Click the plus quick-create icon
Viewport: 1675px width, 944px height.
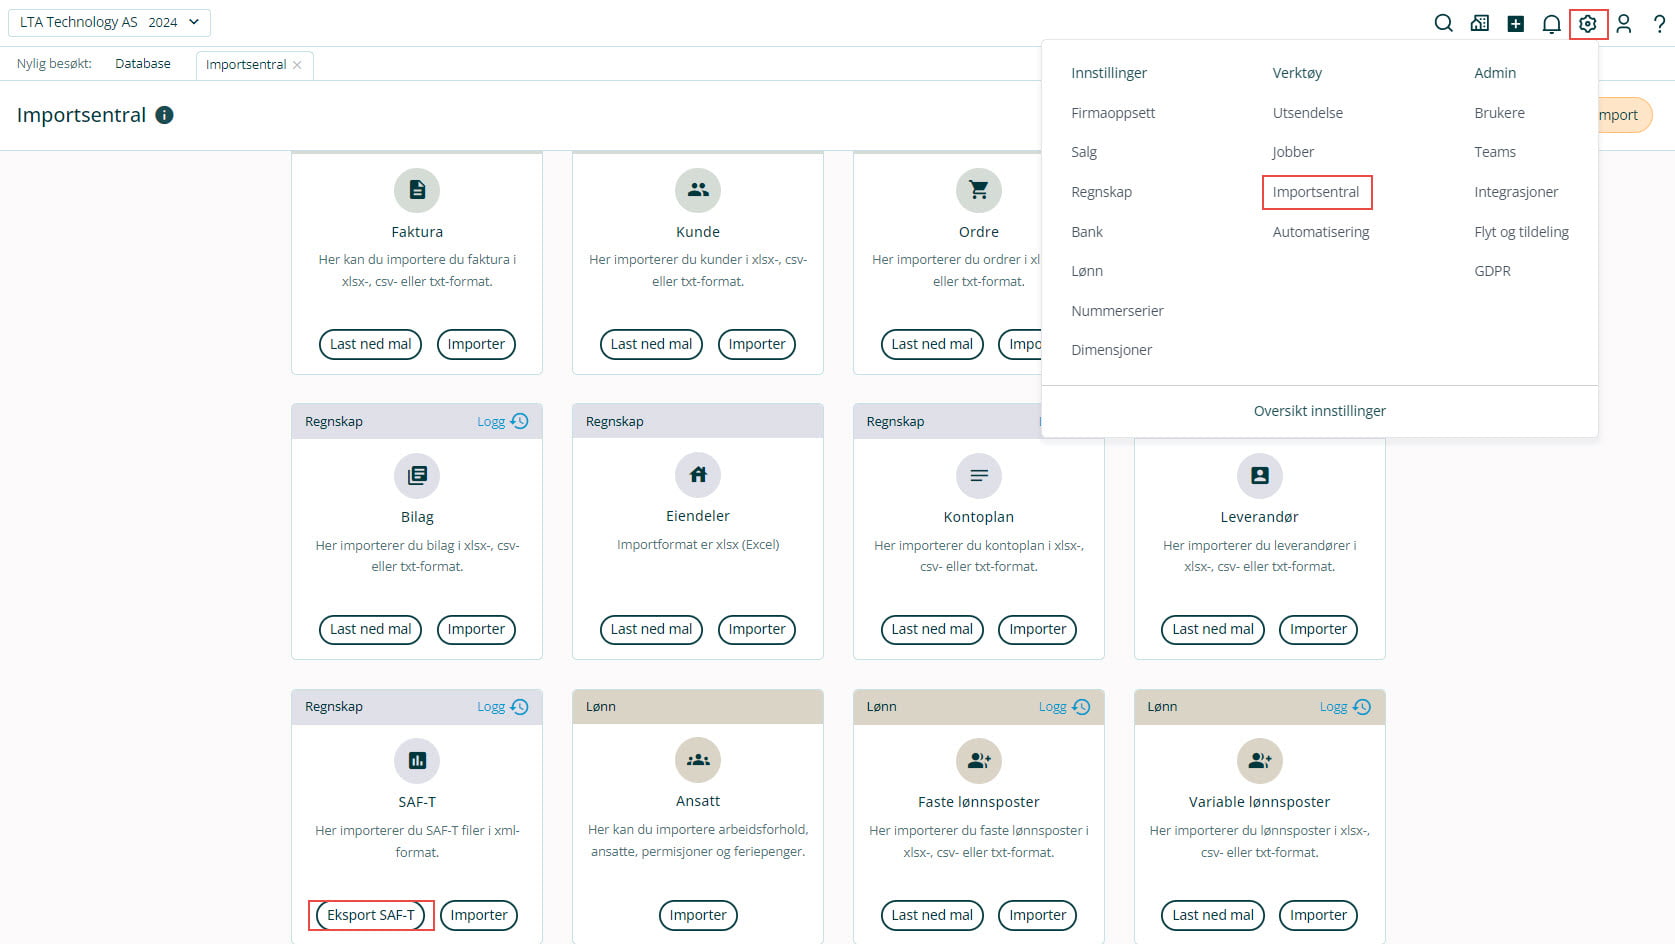(x=1515, y=23)
